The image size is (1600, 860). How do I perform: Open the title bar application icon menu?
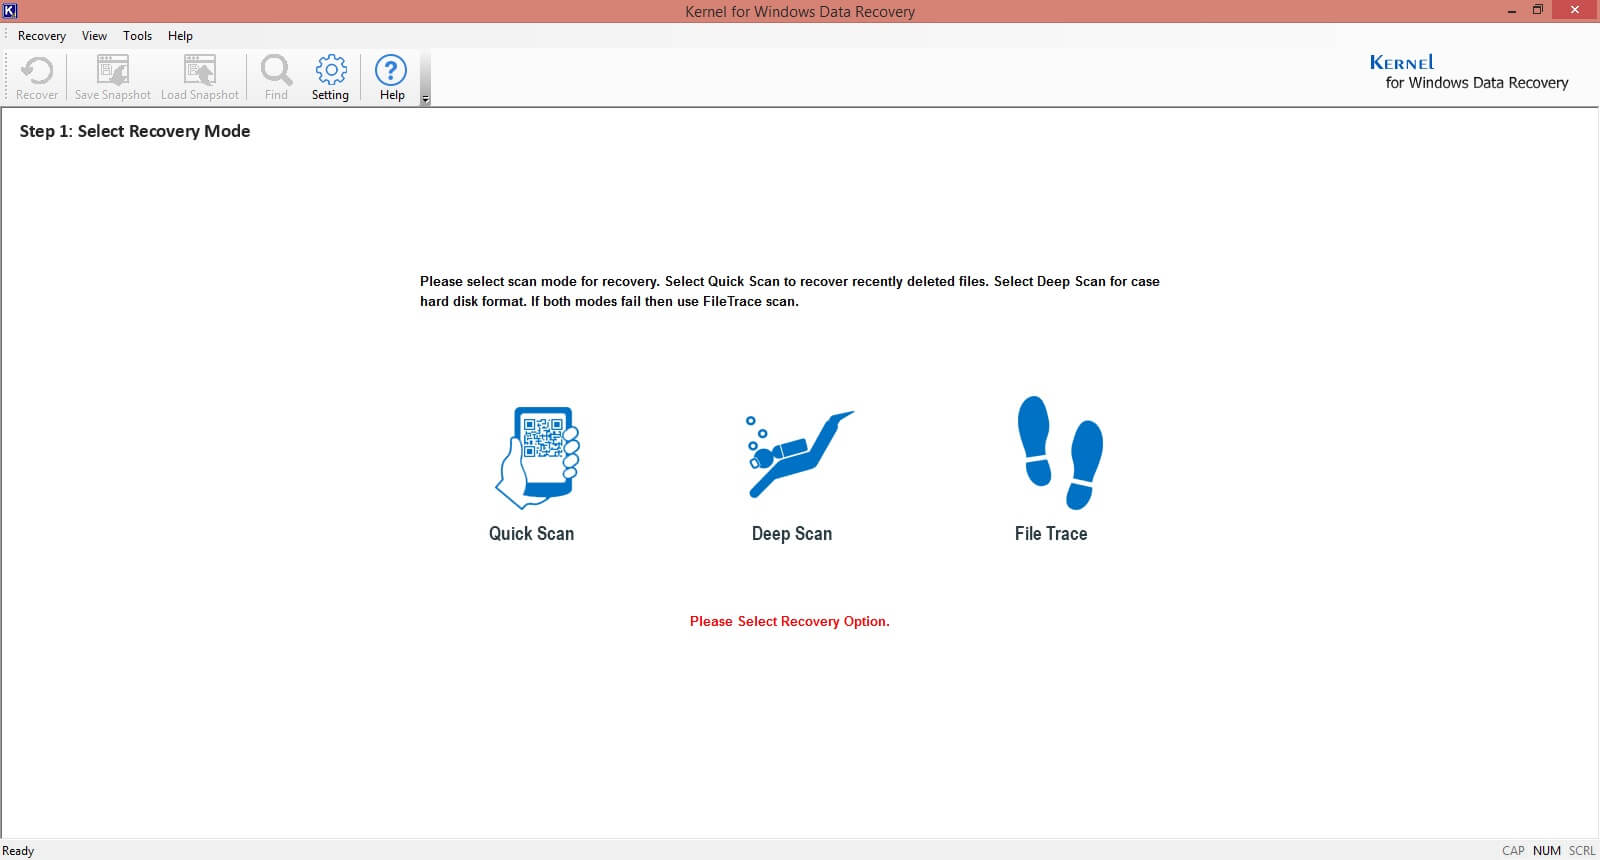(x=10, y=11)
